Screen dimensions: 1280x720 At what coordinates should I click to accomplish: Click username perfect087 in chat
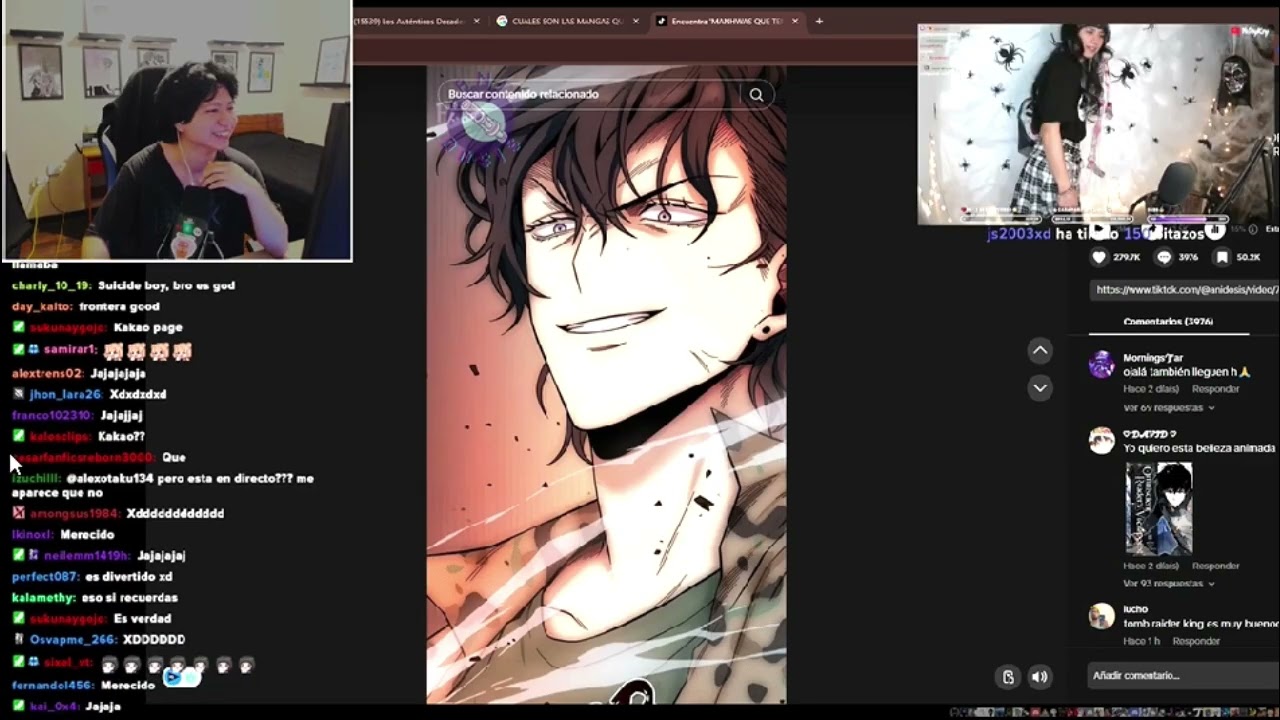[45, 576]
